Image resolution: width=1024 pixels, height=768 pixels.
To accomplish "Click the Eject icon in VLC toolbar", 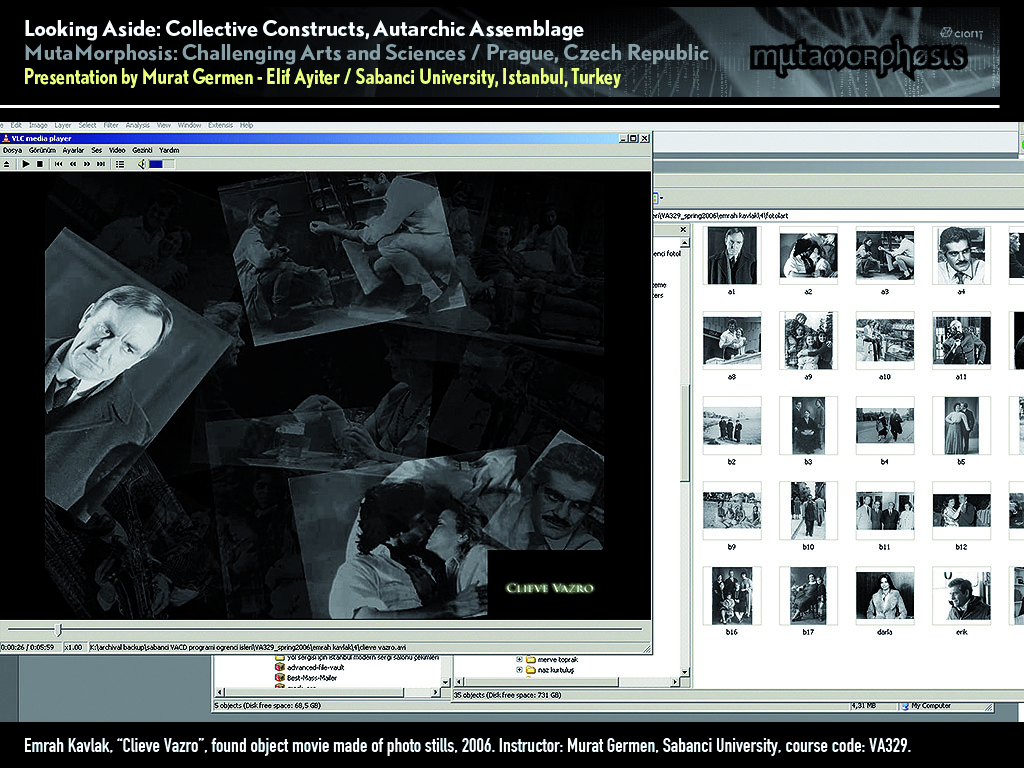I will [8, 163].
